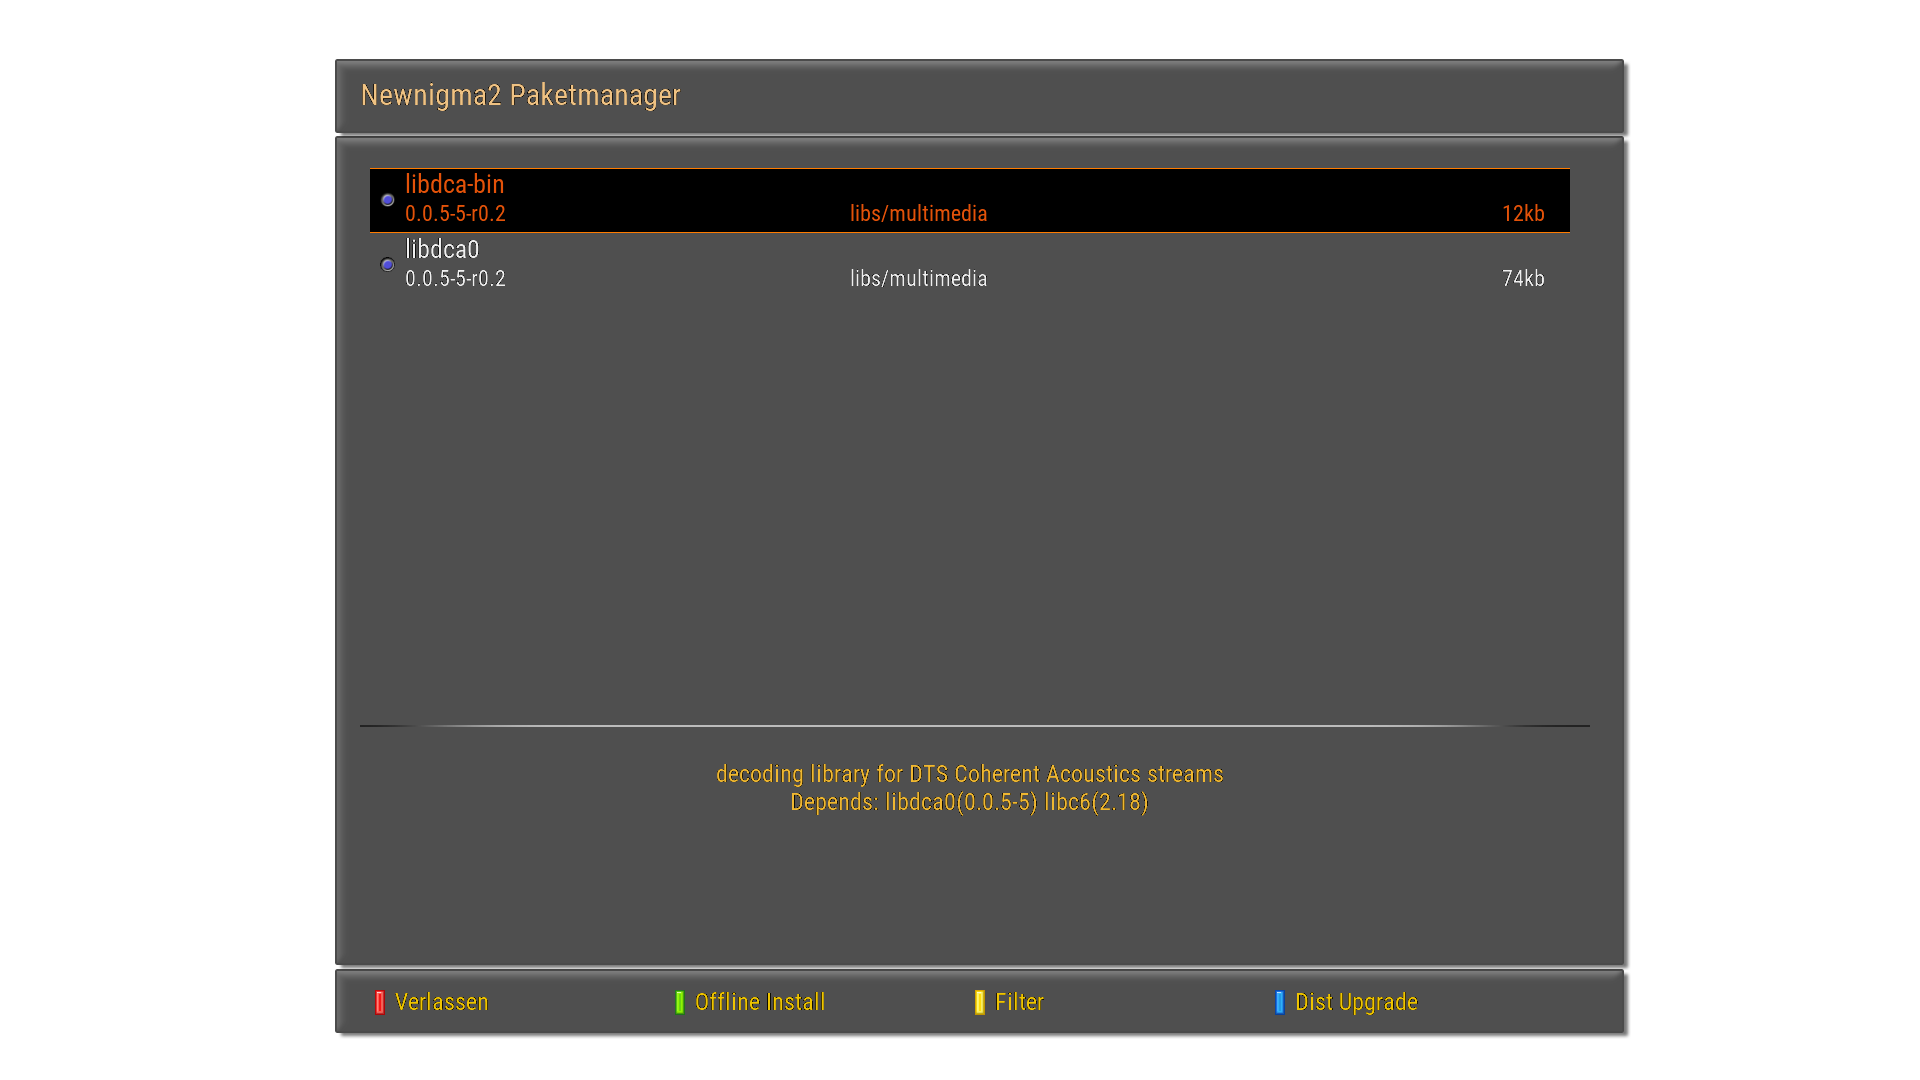Click the libdca0 version 0.0.5-5-r0.2 text

[x=455, y=279]
